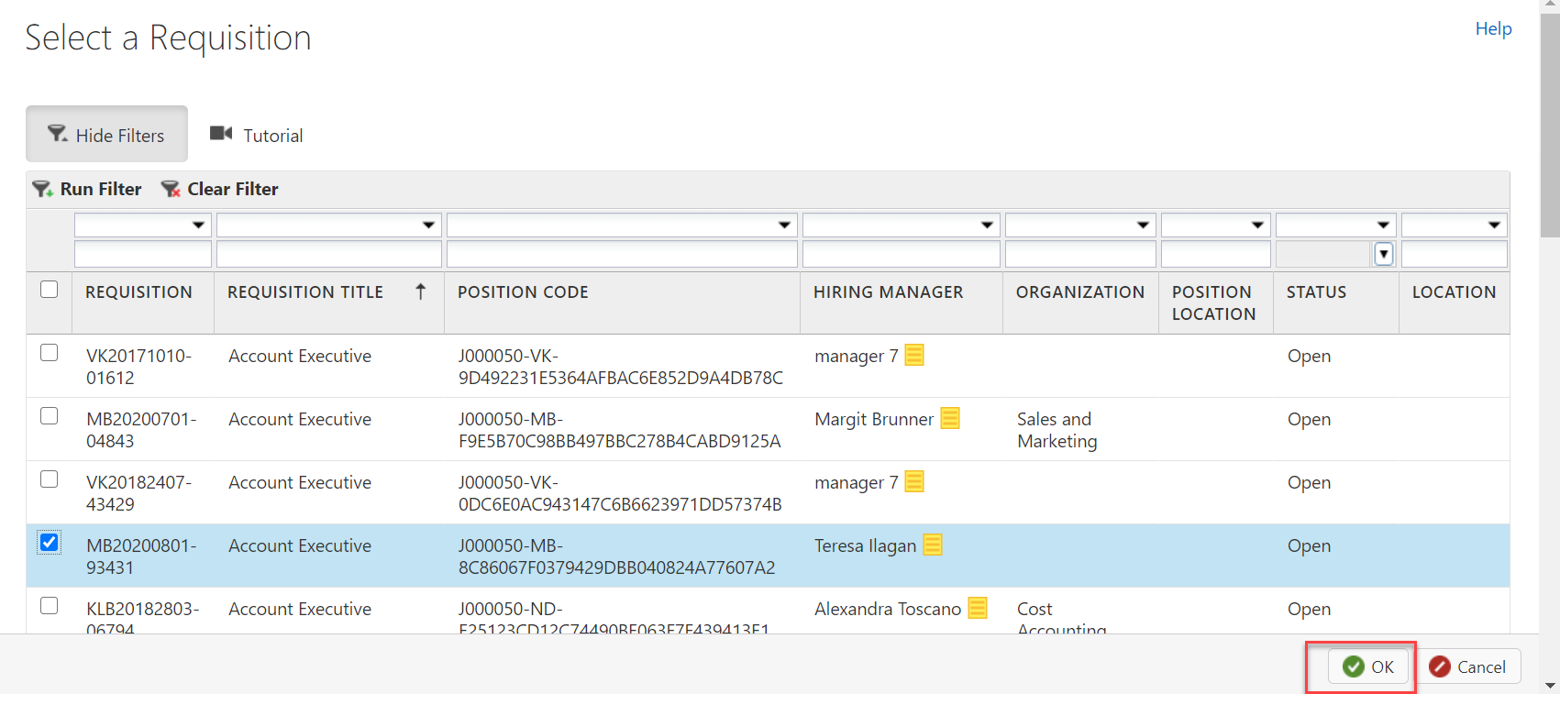Sort by Status column header
Viewport: 1561px width, 701px height.
coord(1316,292)
